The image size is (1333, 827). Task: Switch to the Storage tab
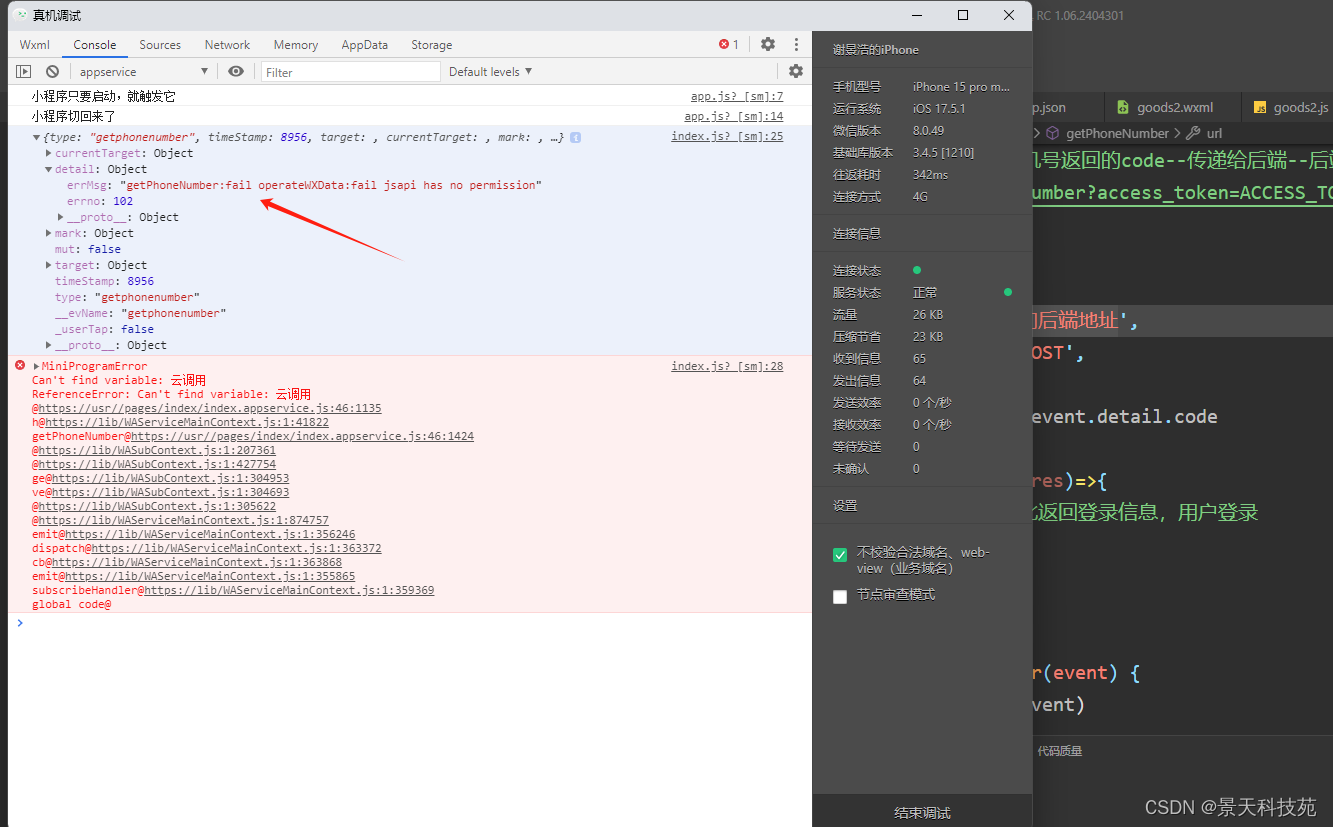(432, 45)
